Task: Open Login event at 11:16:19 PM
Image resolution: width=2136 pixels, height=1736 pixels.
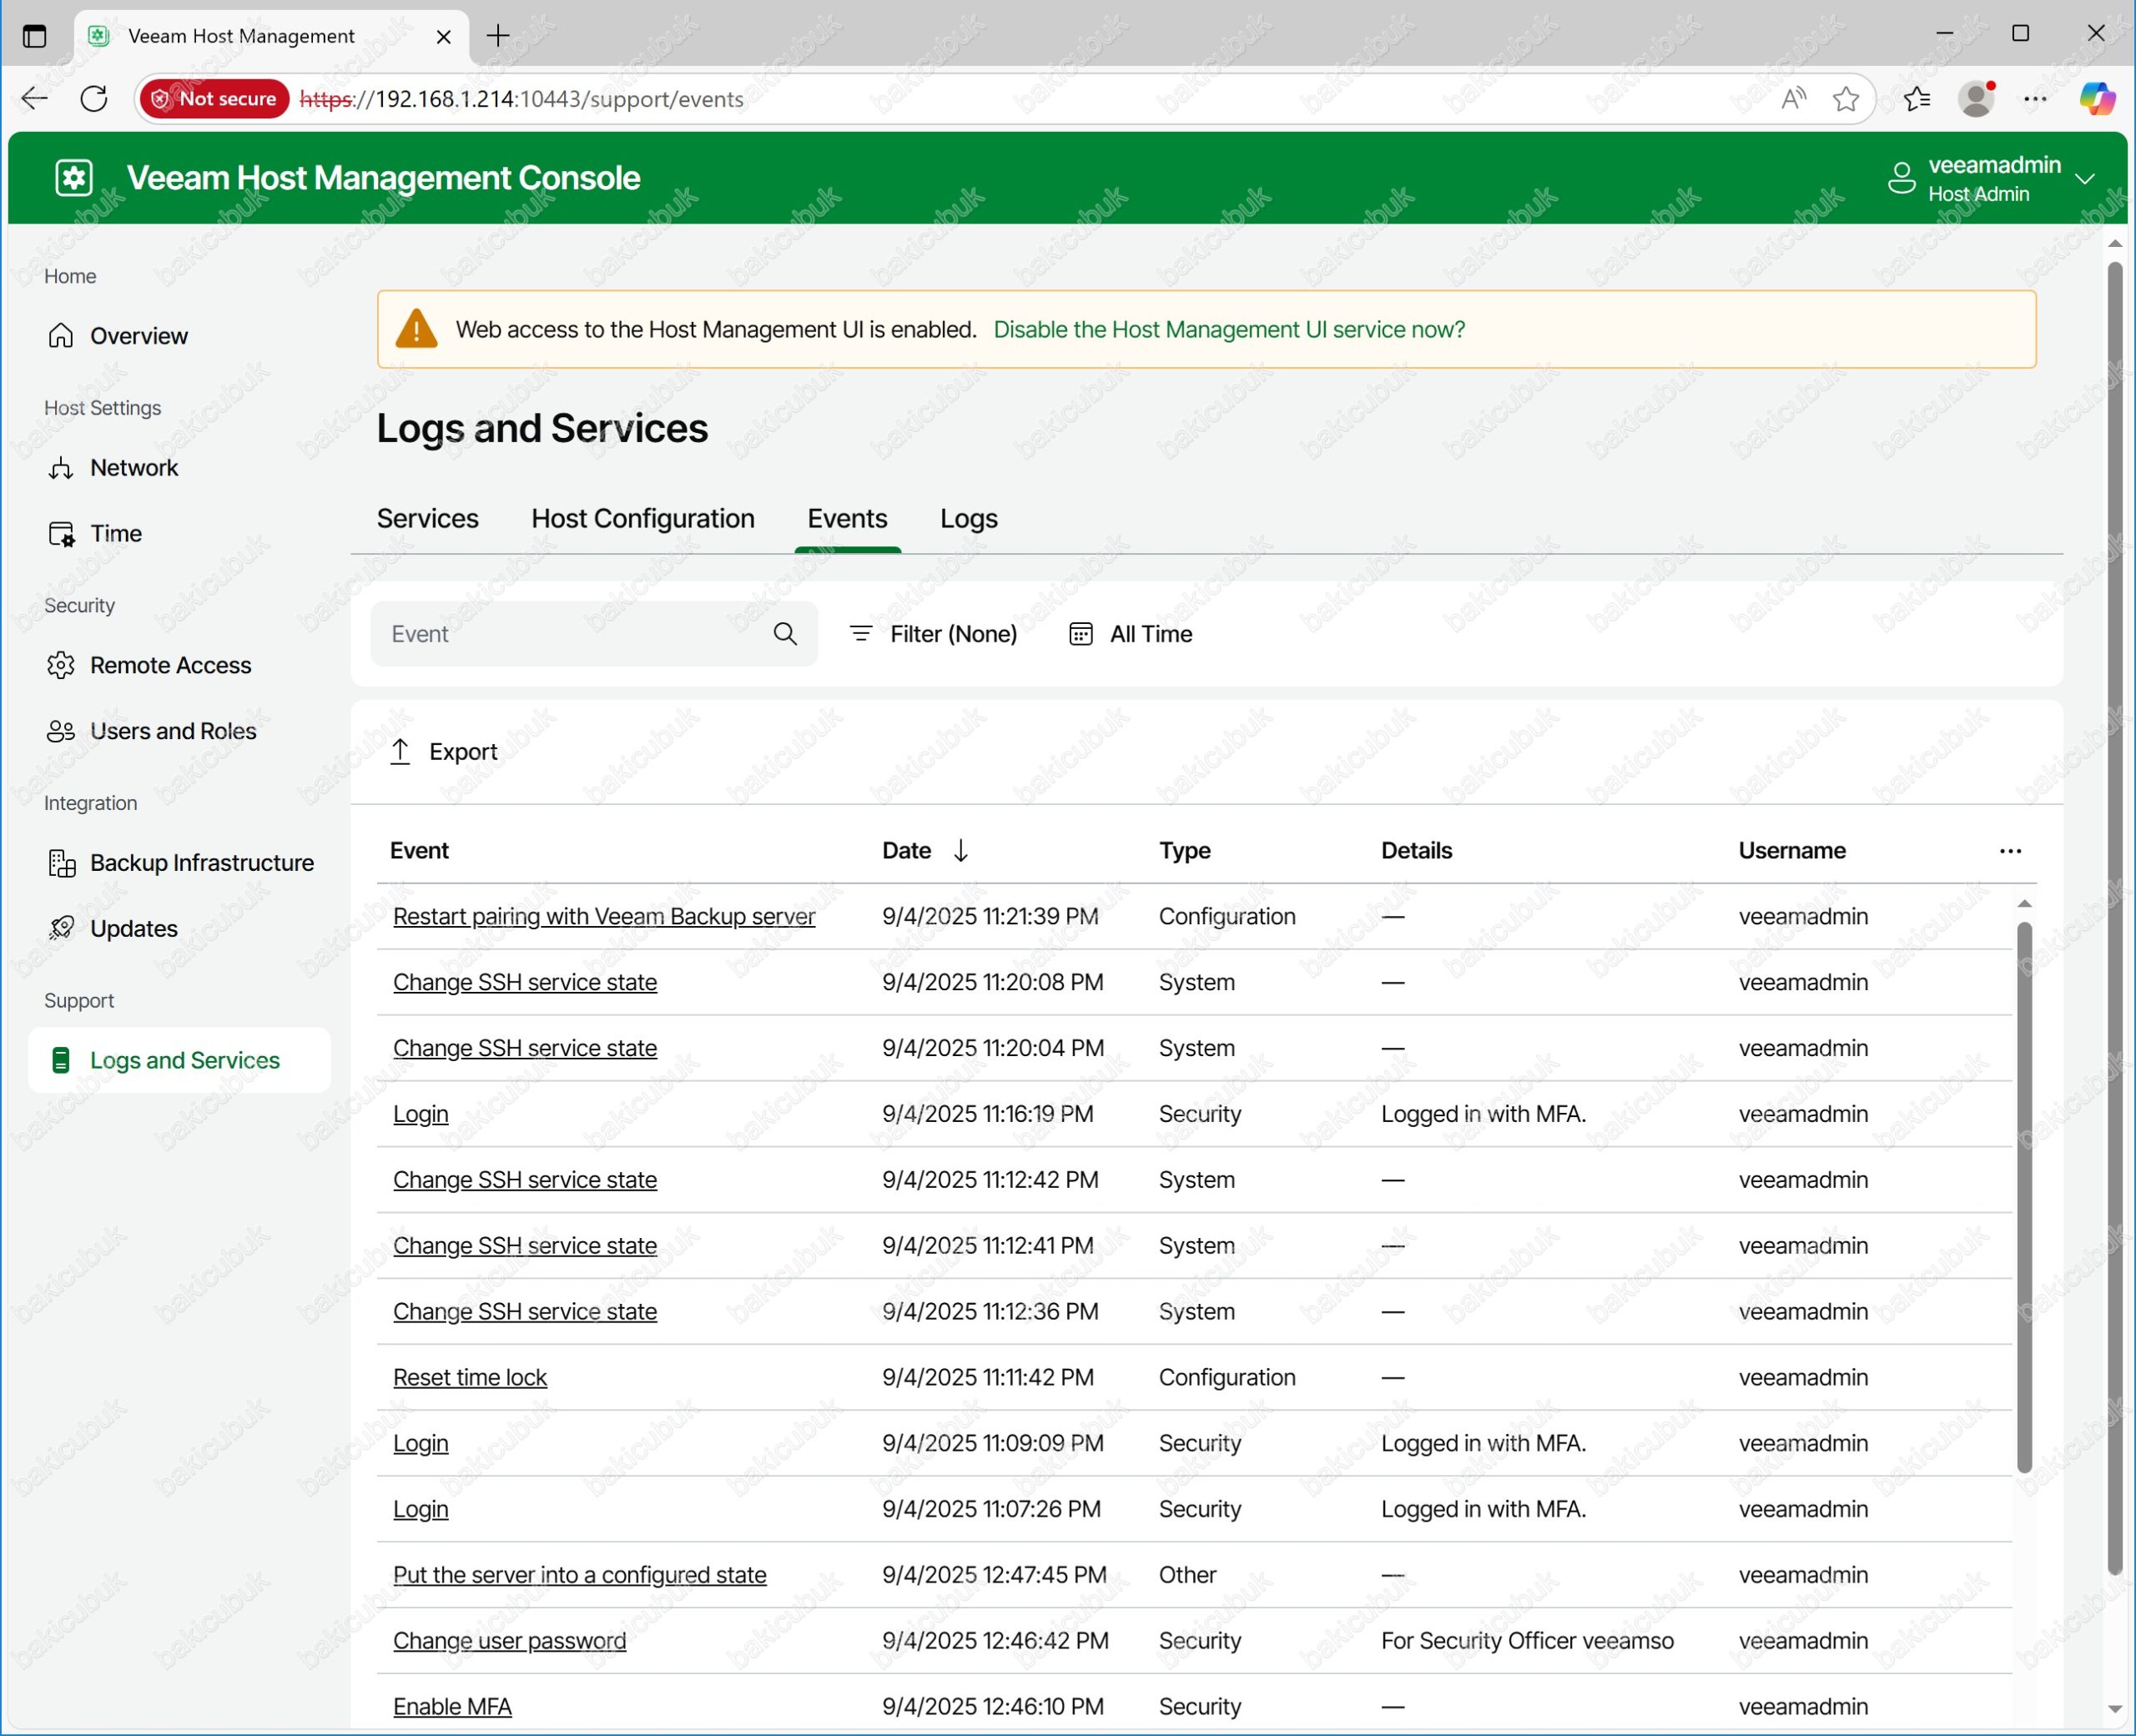Action: [x=420, y=1114]
